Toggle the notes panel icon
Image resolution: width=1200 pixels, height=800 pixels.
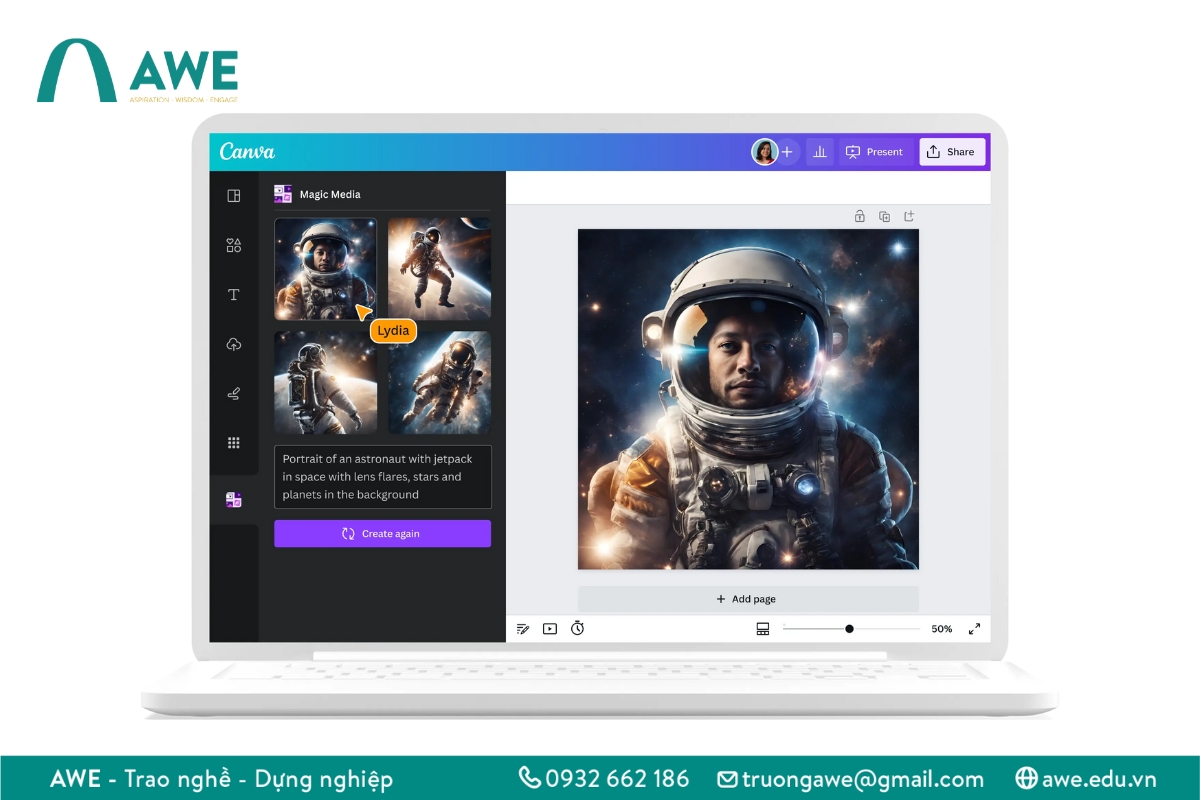point(523,628)
